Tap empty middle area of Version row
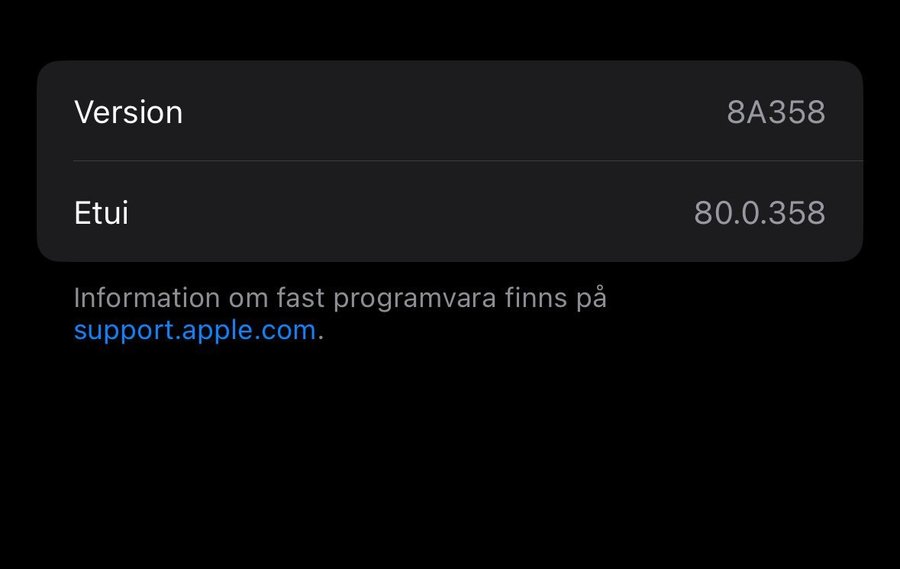Screen dimensions: 900x569 pyautogui.click(x=453, y=112)
